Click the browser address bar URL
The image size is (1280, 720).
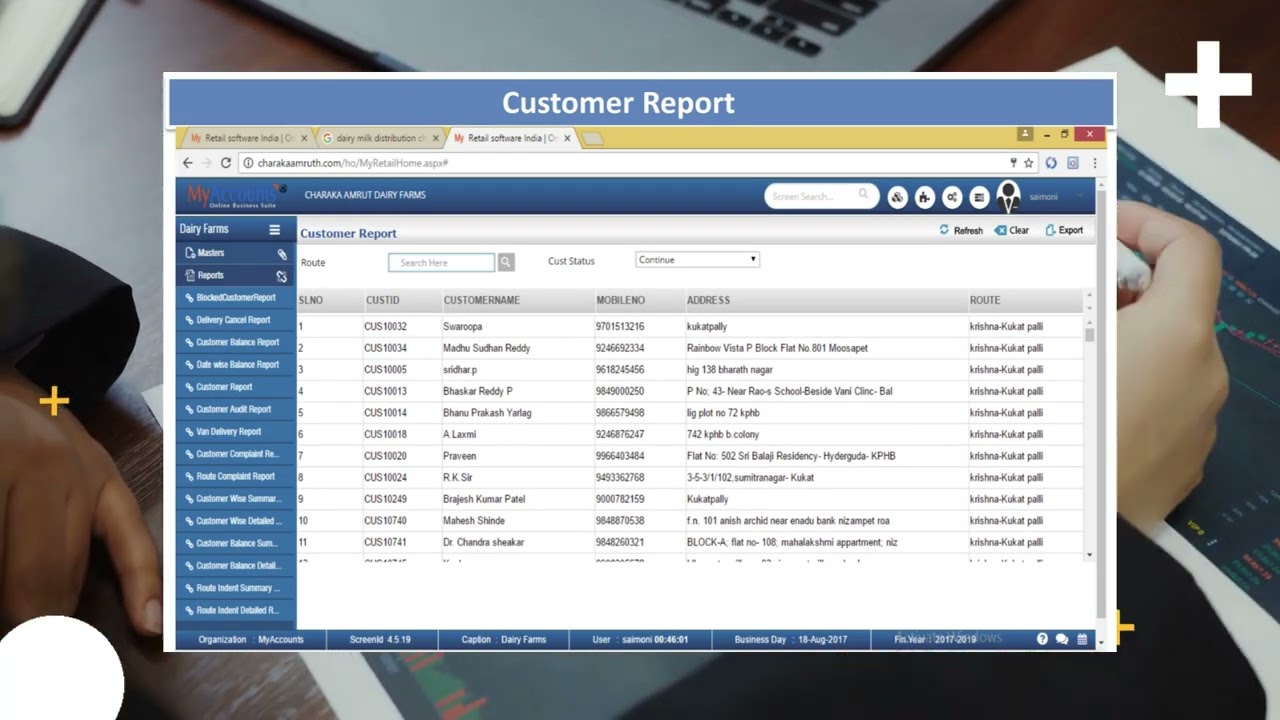[x=352, y=163]
